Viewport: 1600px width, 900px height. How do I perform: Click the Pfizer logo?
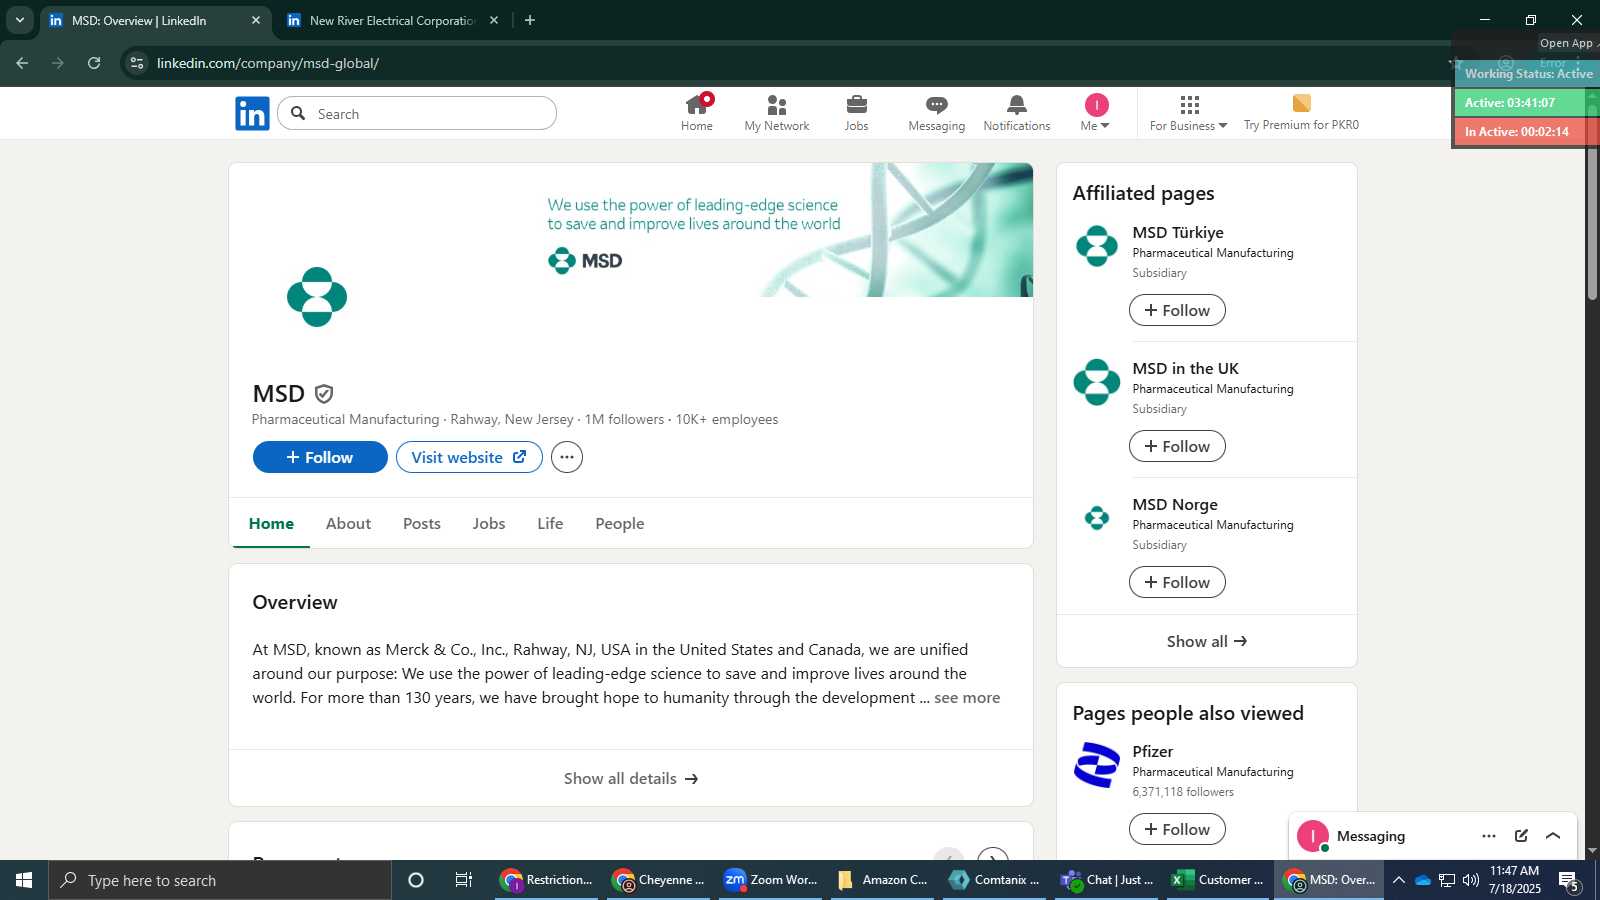click(x=1097, y=765)
